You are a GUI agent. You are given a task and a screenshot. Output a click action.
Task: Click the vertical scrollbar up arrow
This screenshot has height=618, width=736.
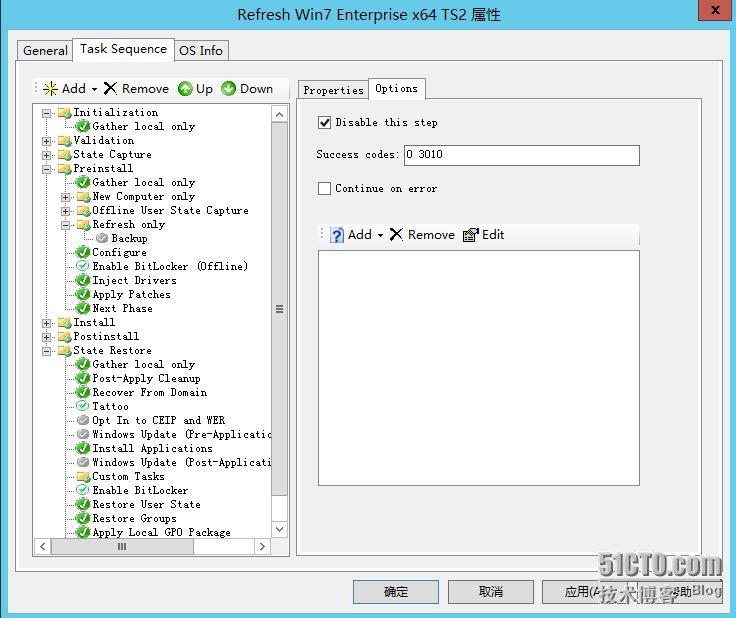coord(279,114)
